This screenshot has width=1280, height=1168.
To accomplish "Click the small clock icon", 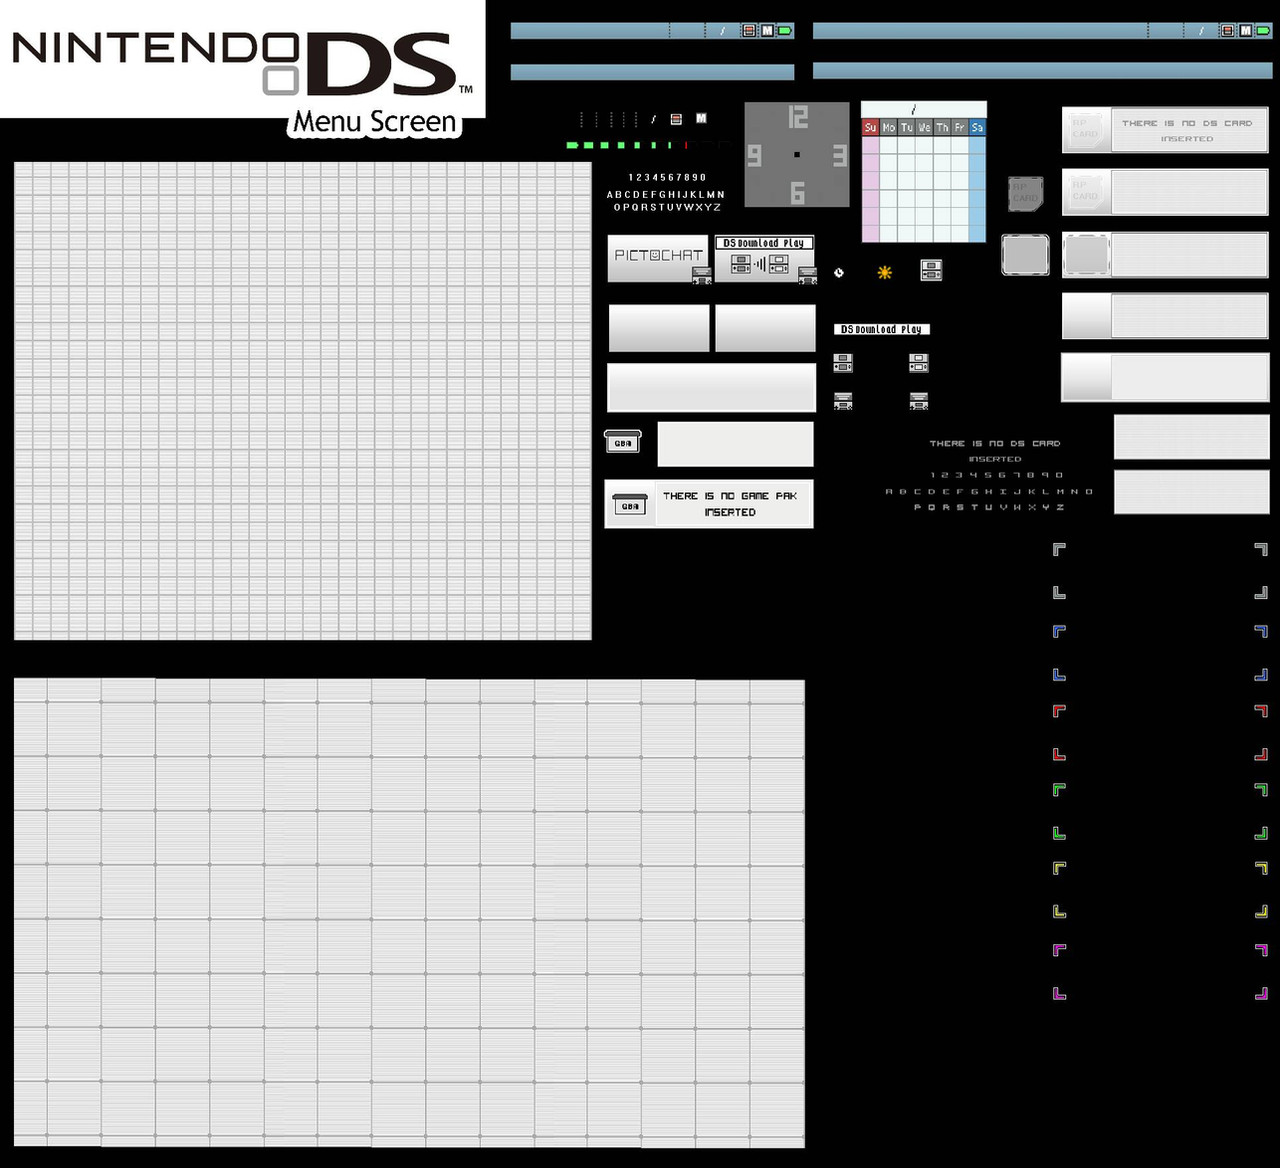I will point(839,272).
